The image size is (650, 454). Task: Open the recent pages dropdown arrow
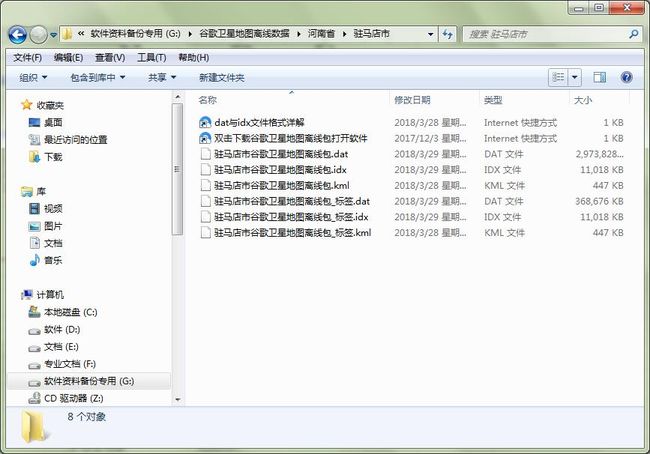[53, 35]
